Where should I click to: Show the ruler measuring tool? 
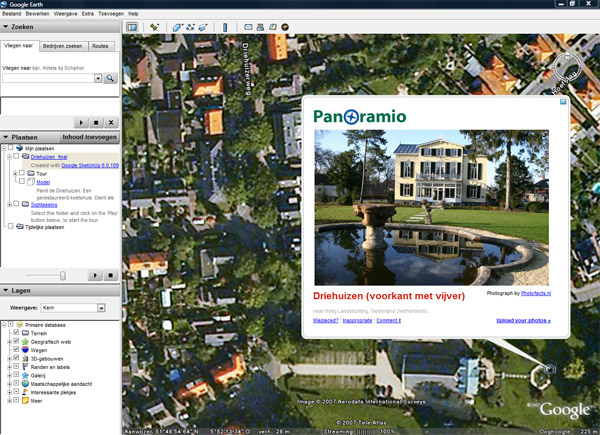225,27
